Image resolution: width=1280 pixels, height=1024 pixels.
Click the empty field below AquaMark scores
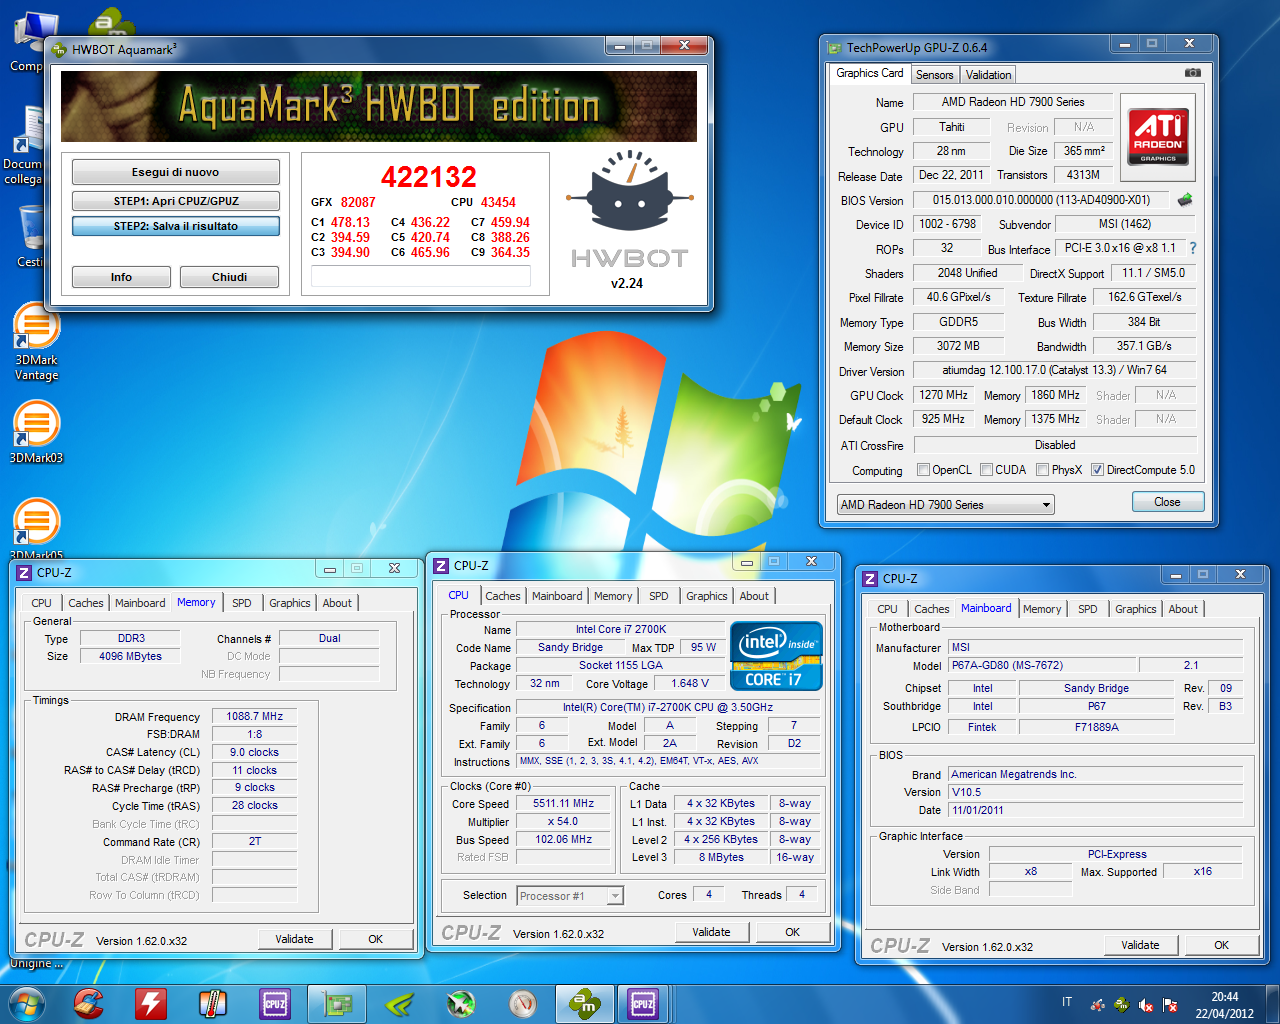420,277
